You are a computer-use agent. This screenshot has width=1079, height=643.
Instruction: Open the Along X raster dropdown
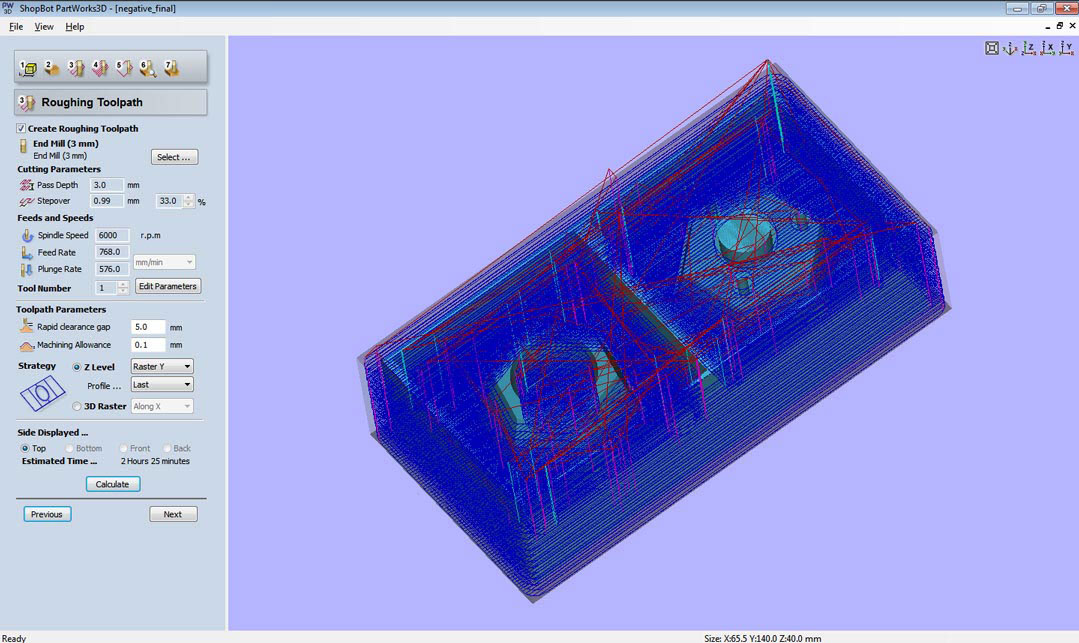162,406
